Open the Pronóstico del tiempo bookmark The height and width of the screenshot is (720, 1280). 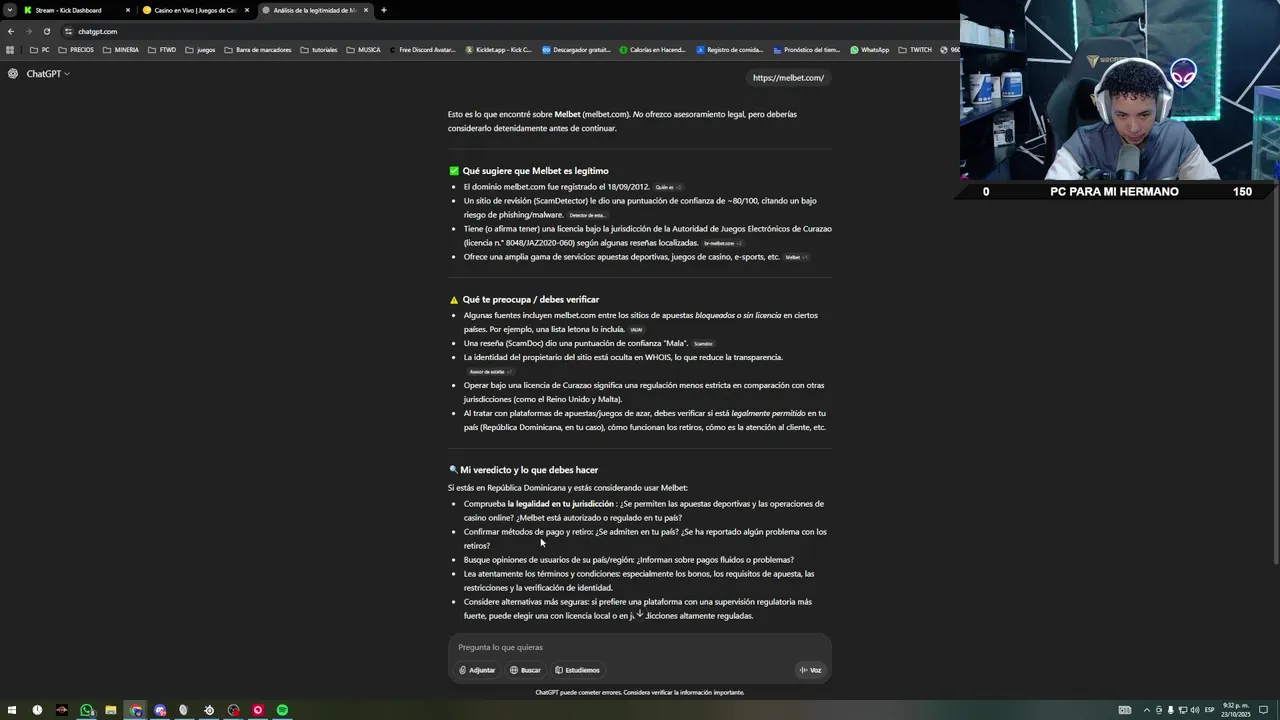(x=807, y=50)
